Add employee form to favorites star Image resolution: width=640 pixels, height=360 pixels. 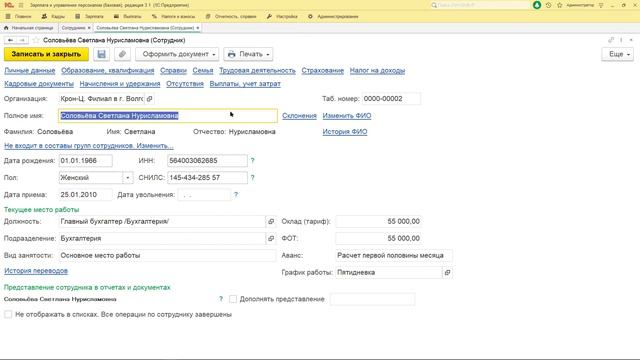coord(36,40)
